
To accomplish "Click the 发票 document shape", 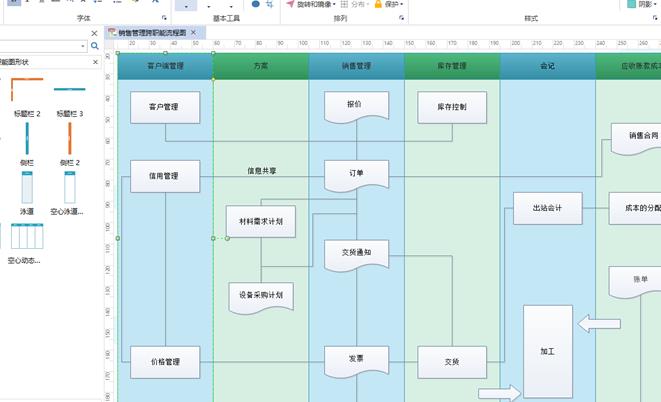I will pos(357,361).
